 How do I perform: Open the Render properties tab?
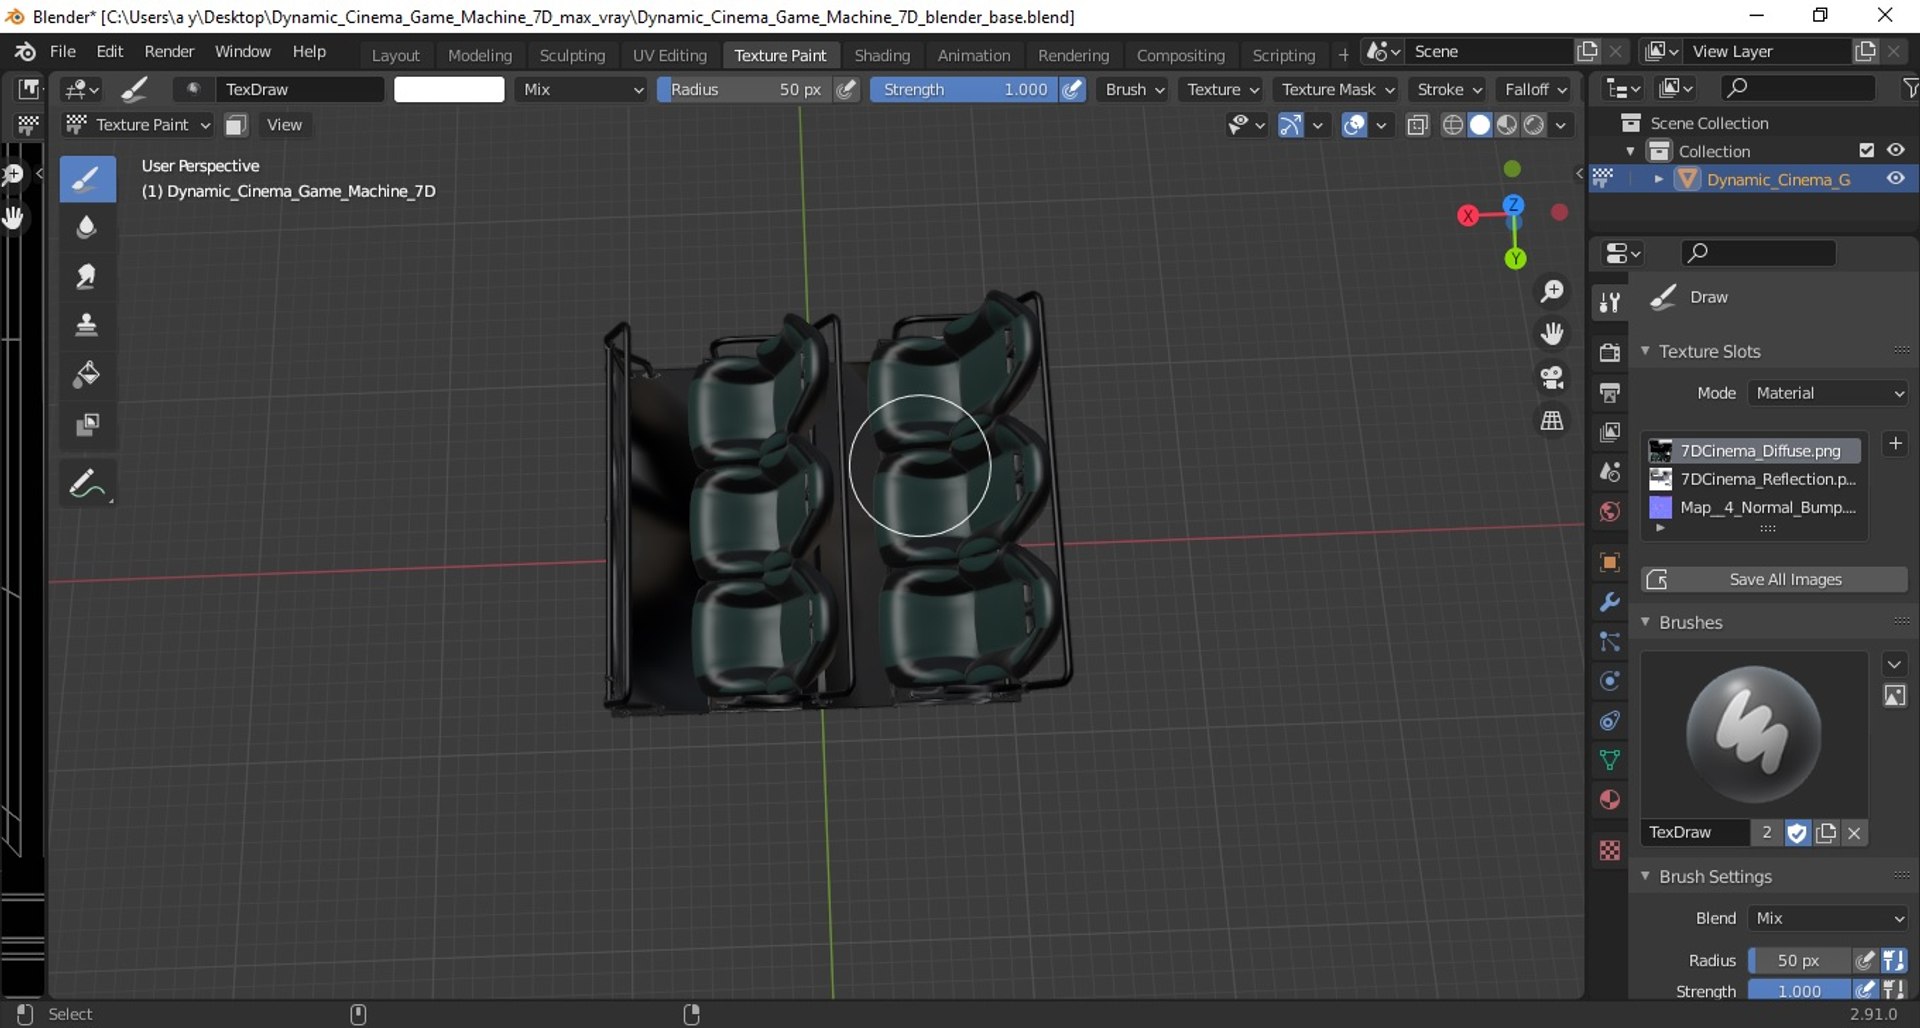pos(1609,352)
